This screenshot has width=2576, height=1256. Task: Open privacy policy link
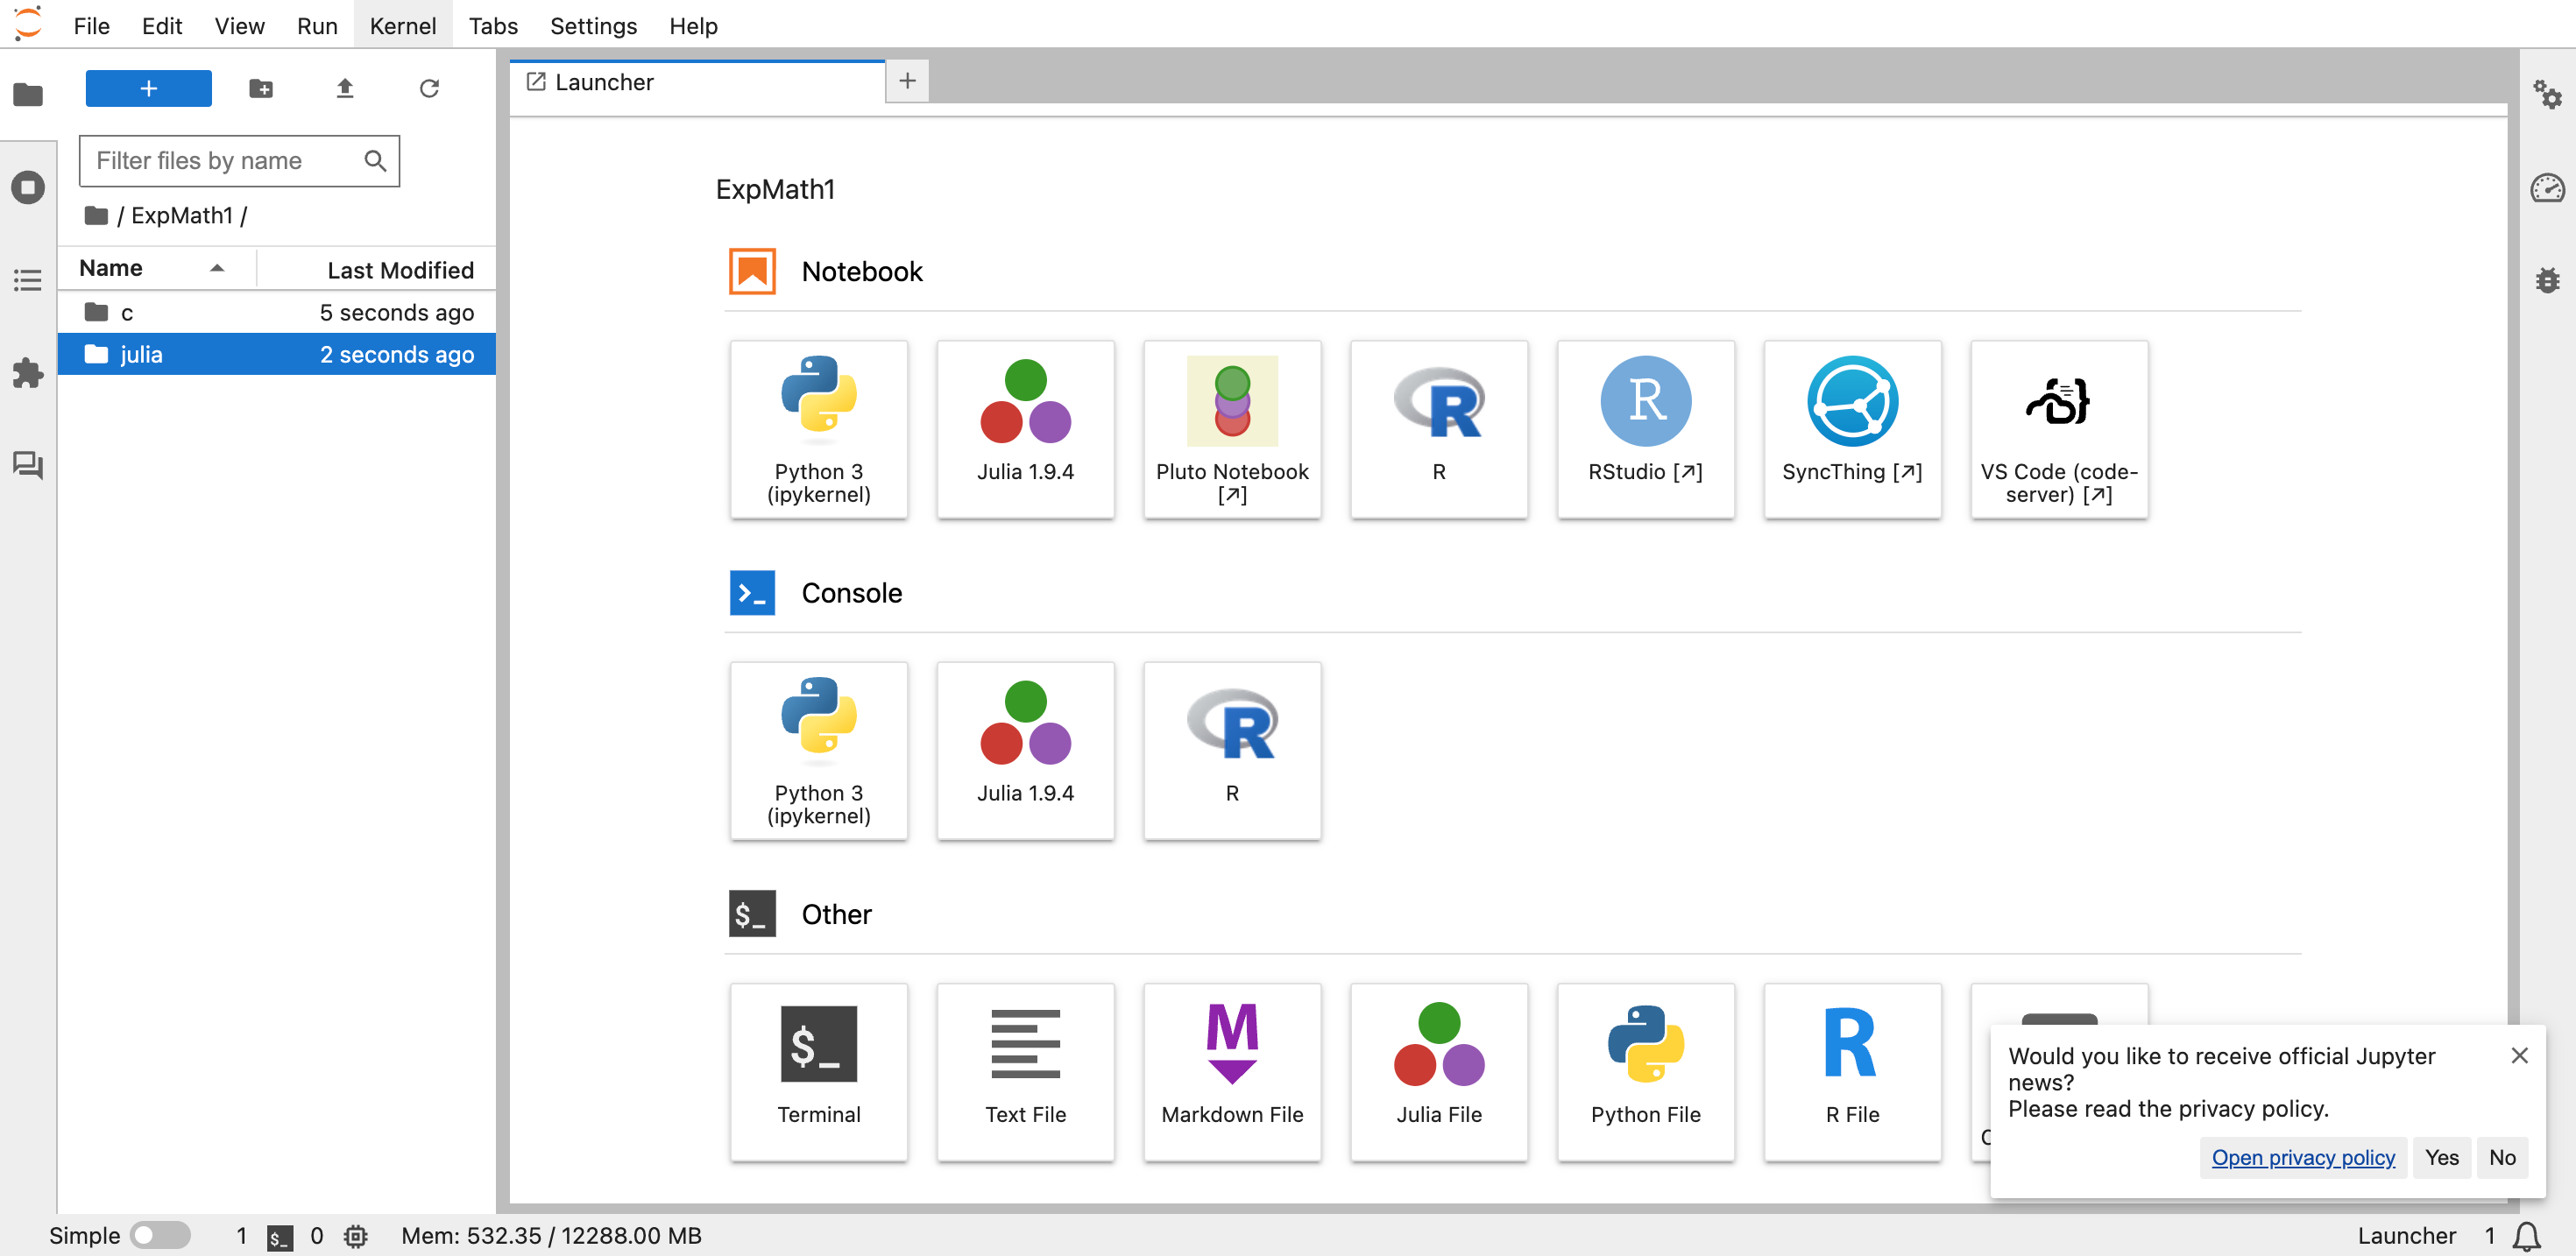tap(2303, 1157)
